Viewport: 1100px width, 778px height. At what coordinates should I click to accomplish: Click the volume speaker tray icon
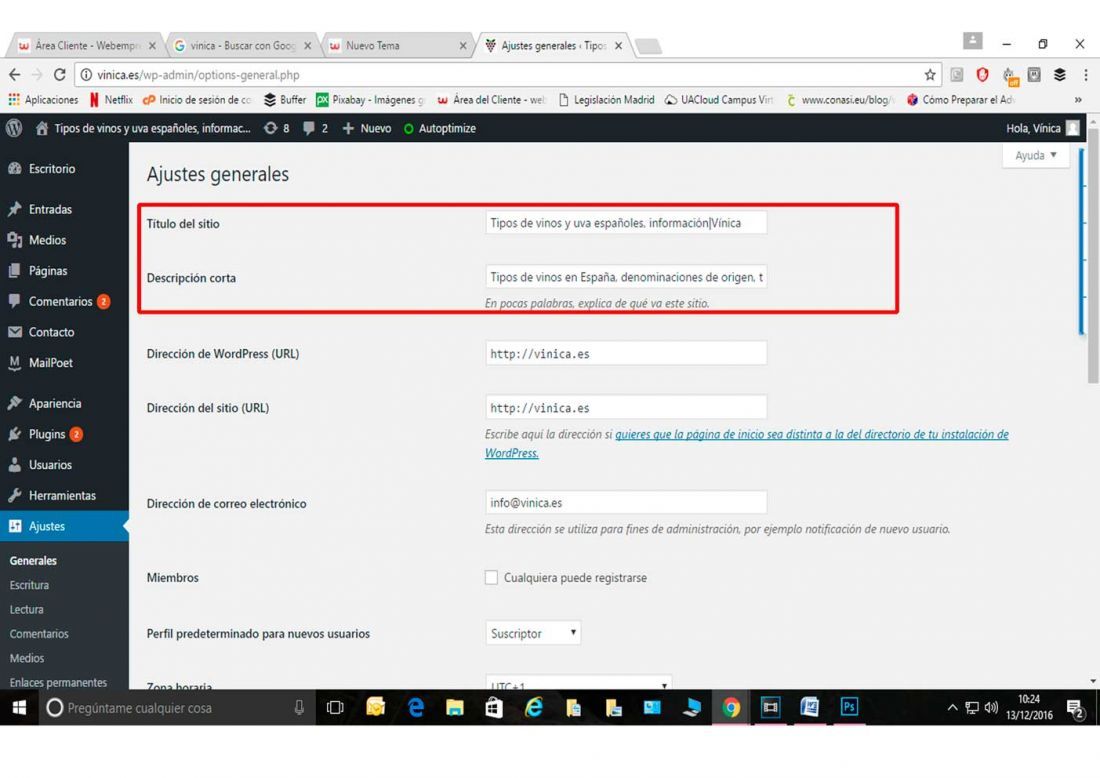click(x=991, y=708)
